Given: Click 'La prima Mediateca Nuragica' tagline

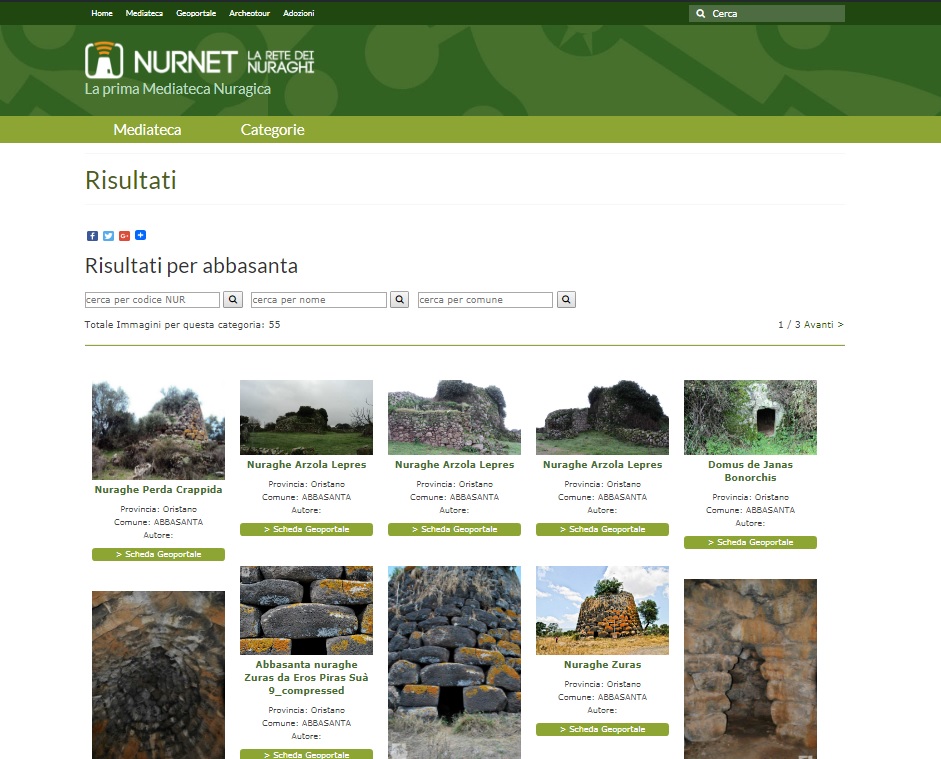Looking at the screenshot, I should point(178,89).
